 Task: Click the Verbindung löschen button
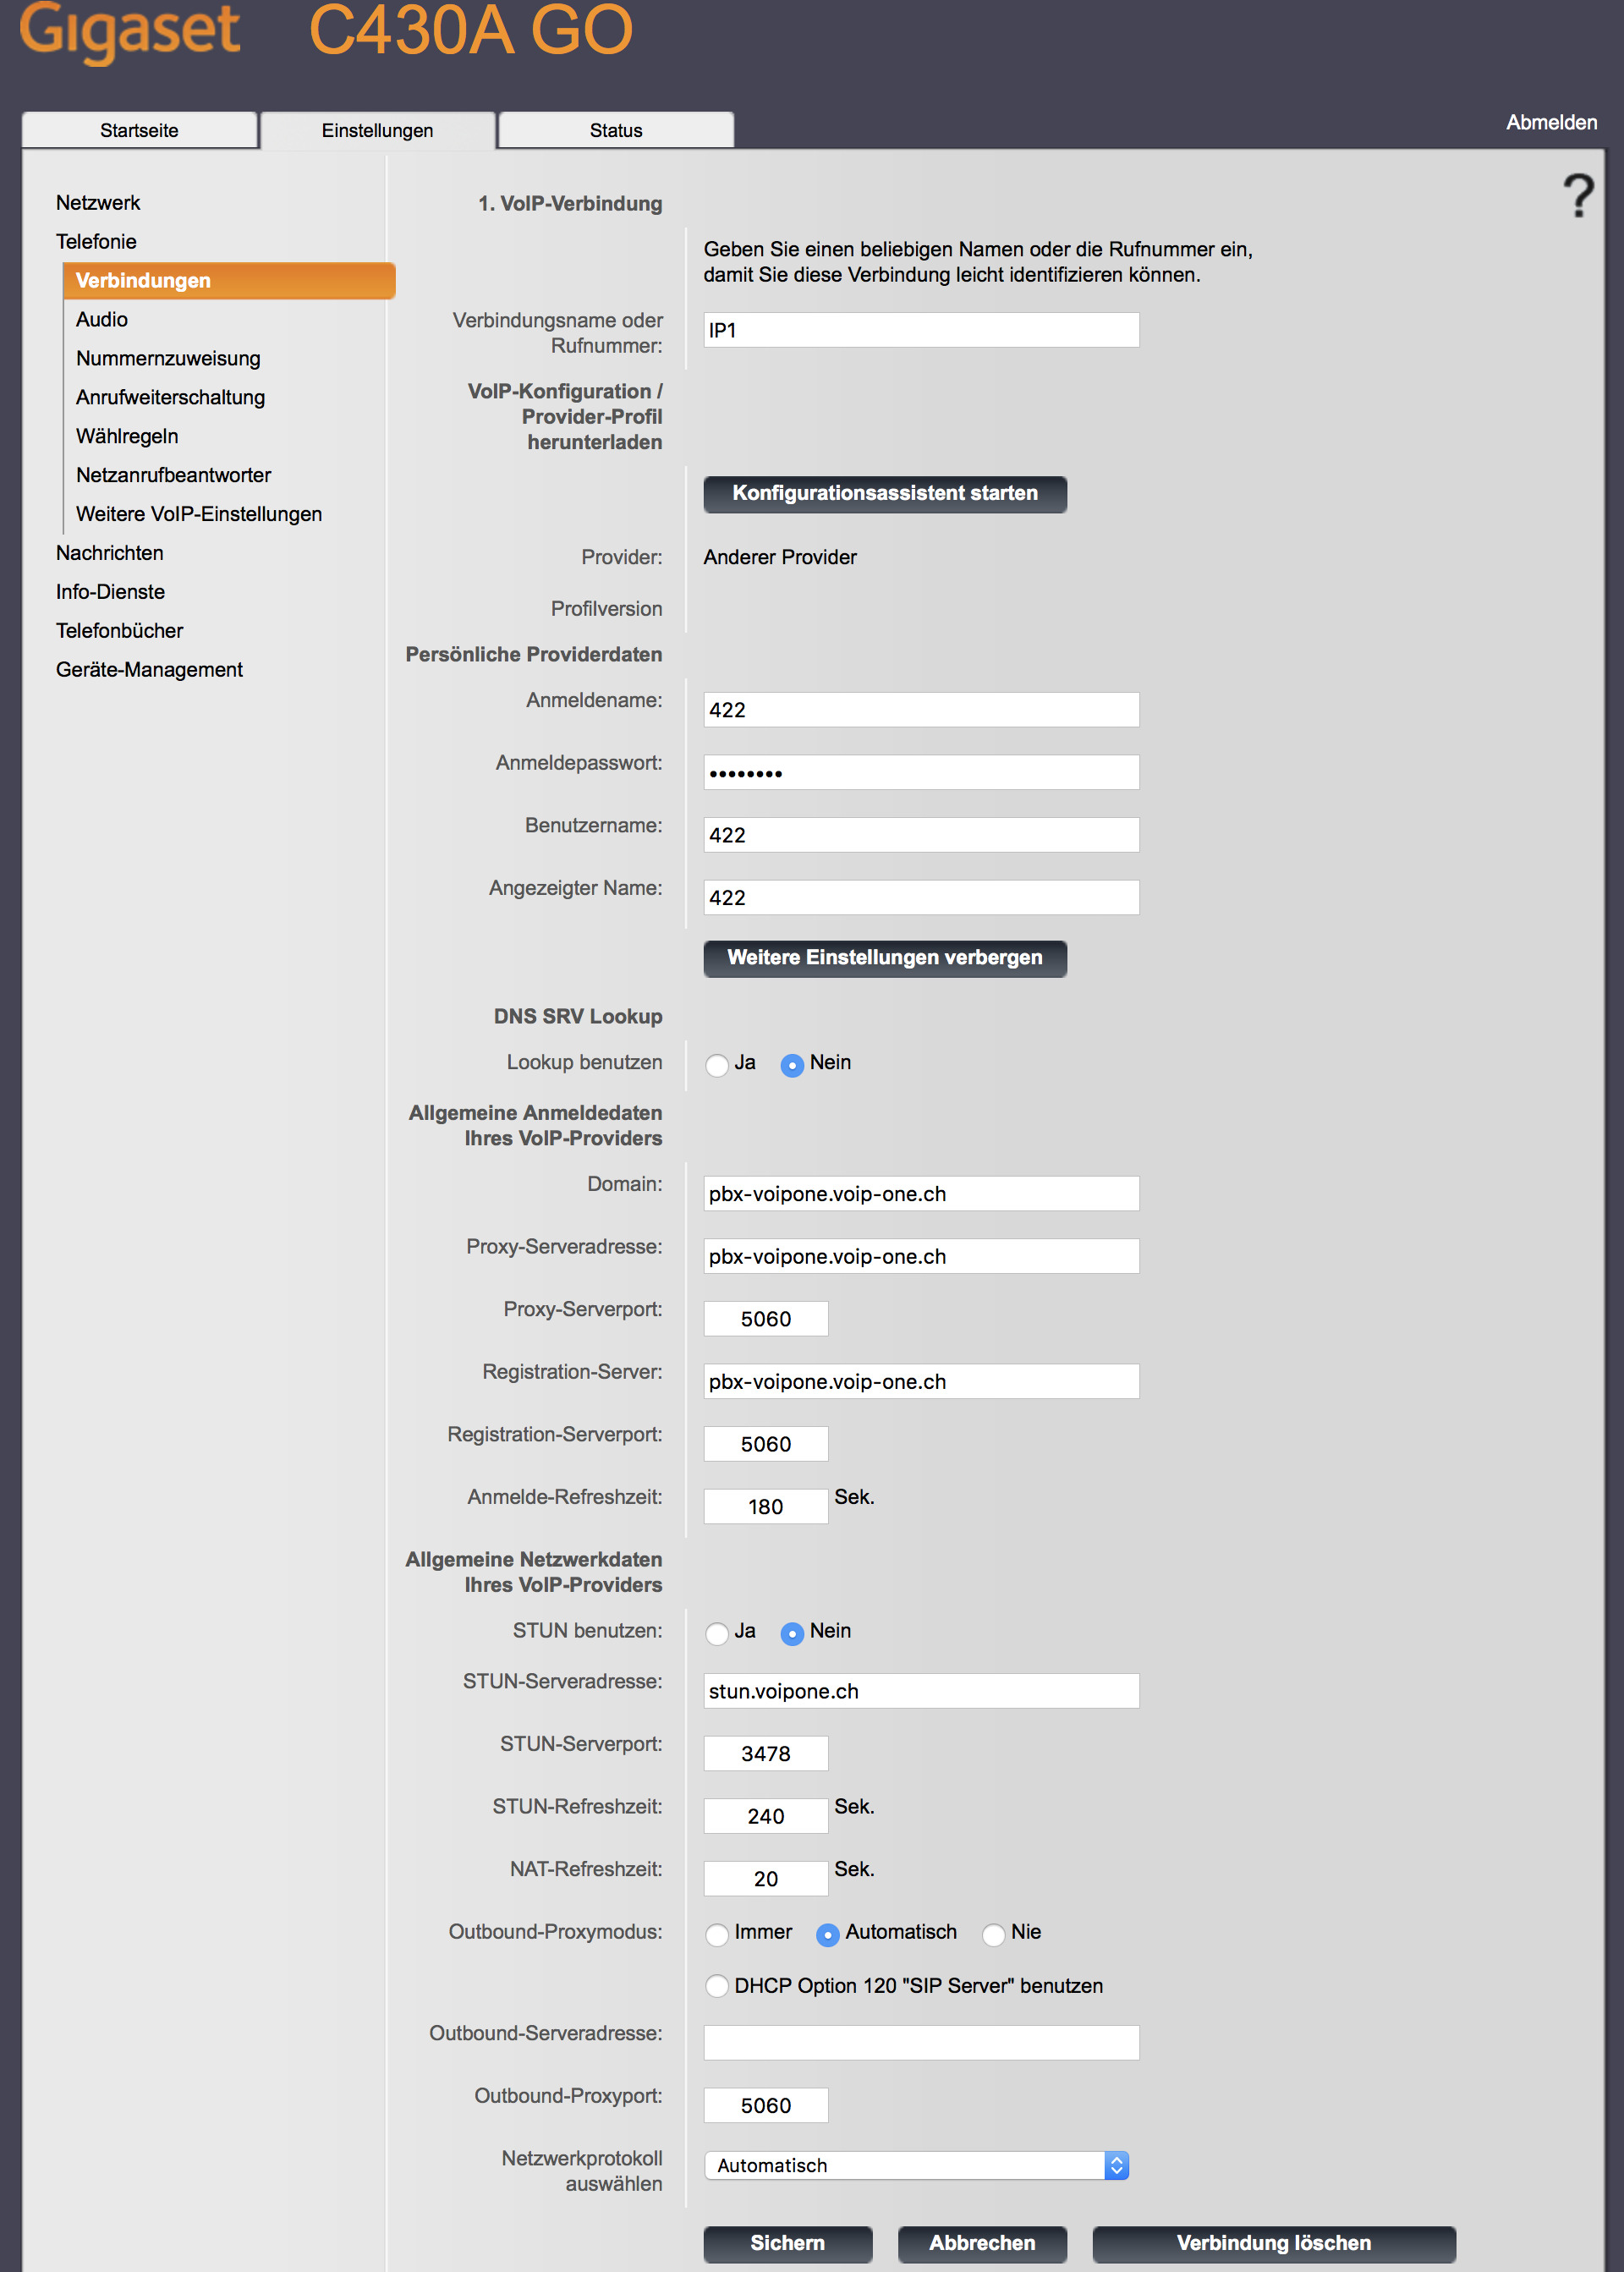[x=1274, y=2244]
